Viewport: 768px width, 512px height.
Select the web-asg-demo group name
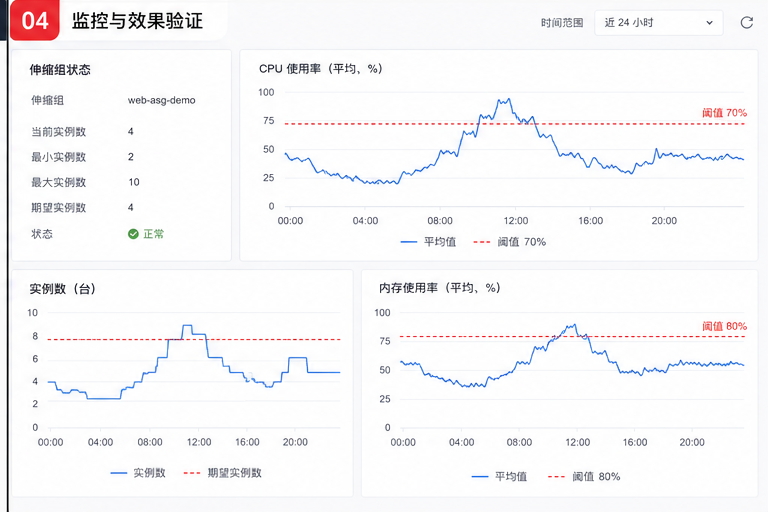click(162, 100)
